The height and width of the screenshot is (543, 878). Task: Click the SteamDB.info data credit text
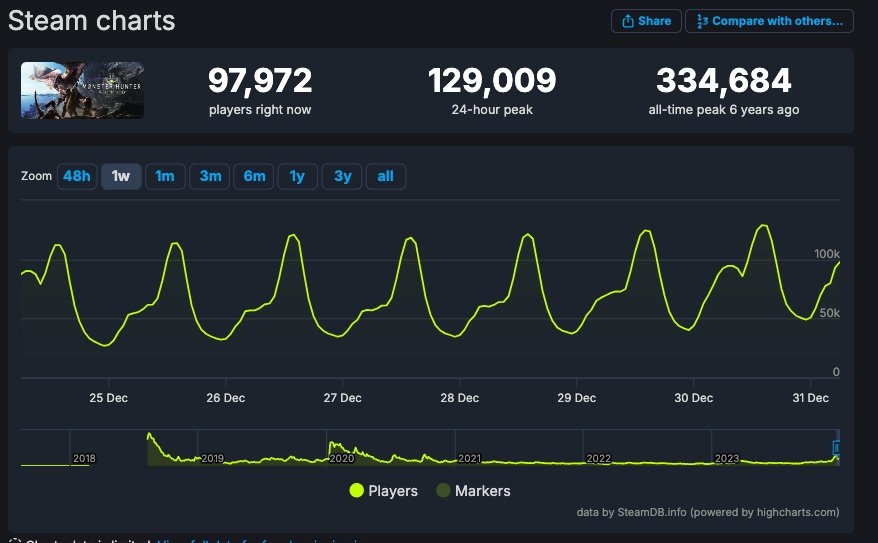[x=708, y=512]
